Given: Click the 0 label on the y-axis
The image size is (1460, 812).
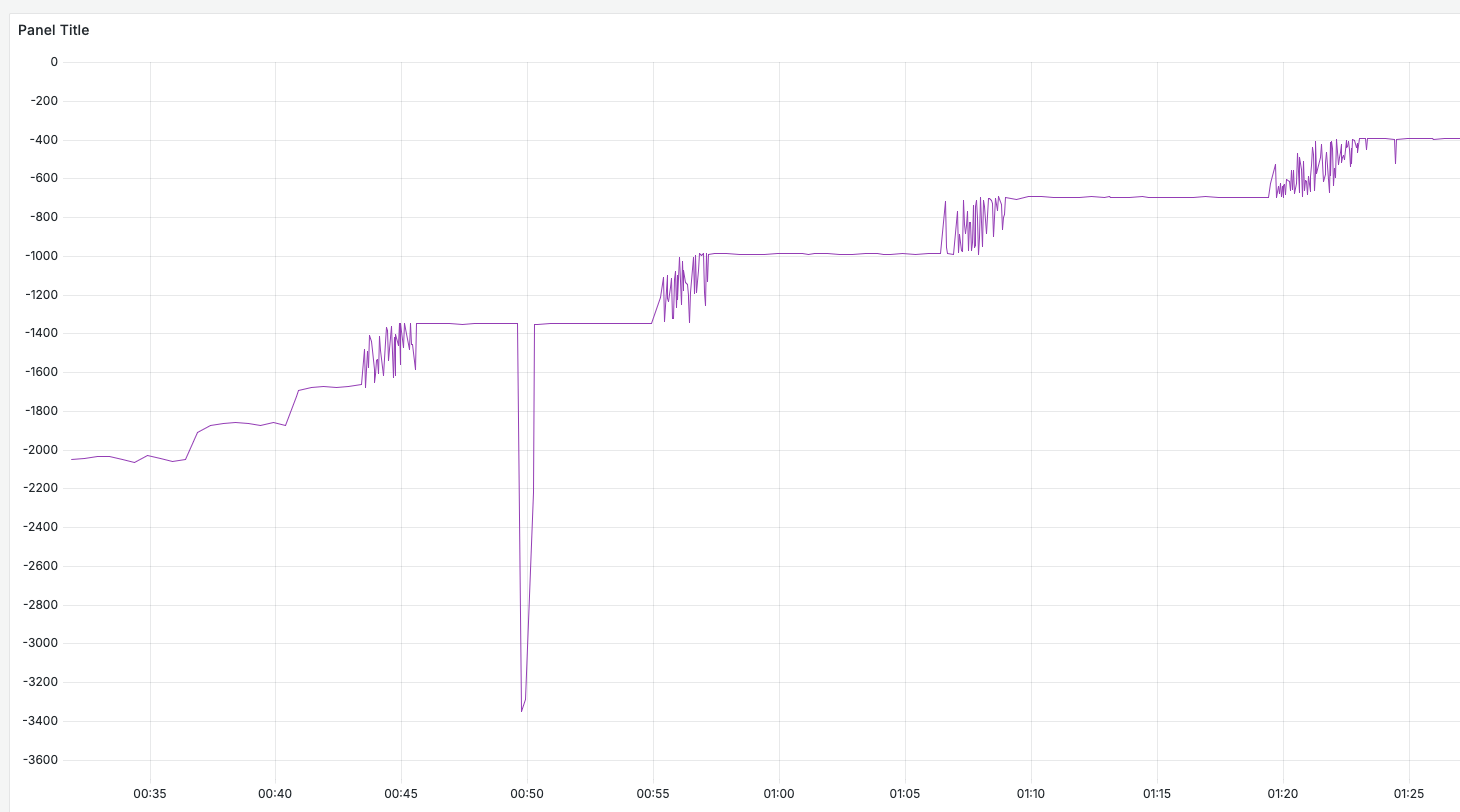Looking at the screenshot, I should point(54,62).
